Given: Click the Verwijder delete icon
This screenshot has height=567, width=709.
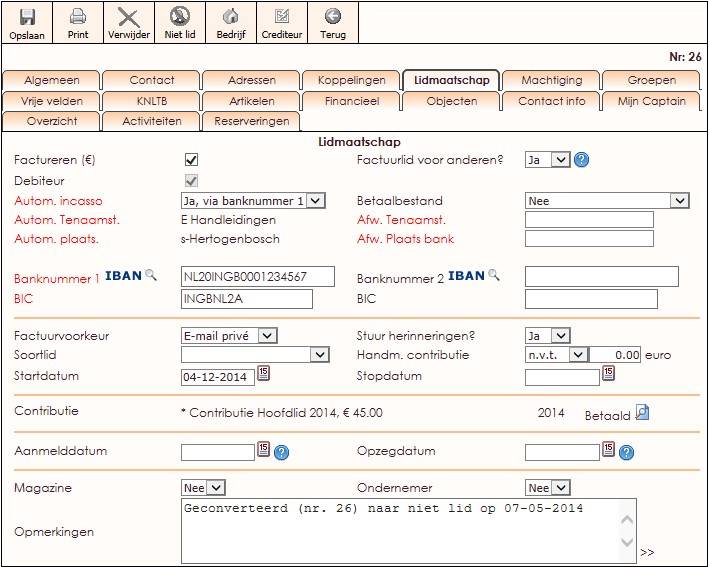Looking at the screenshot, I should tap(129, 18).
